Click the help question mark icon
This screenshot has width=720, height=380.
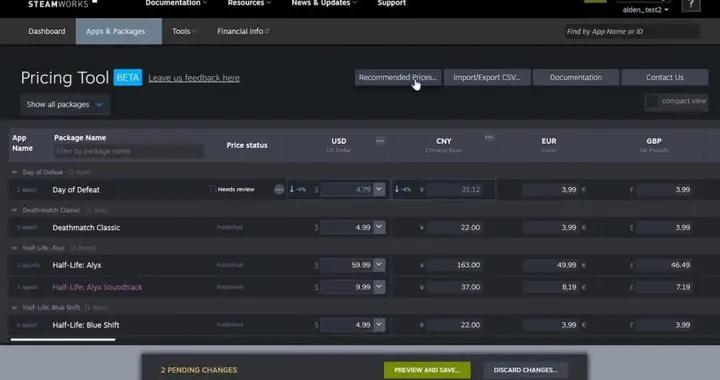click(691, 5)
